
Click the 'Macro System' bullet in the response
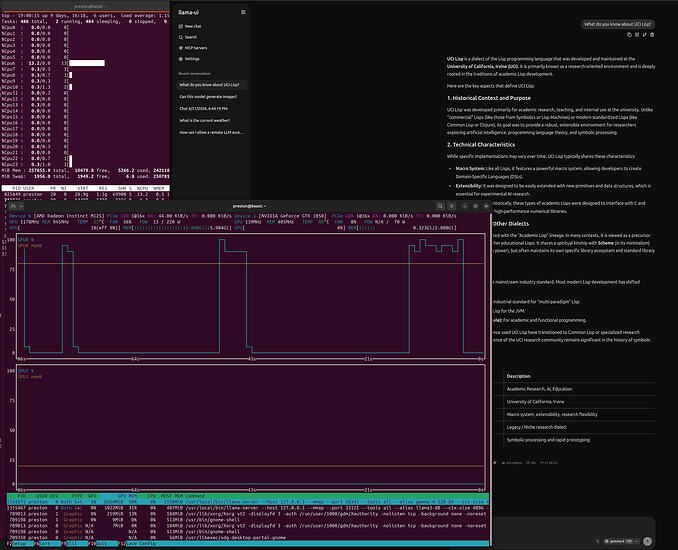[549, 173]
